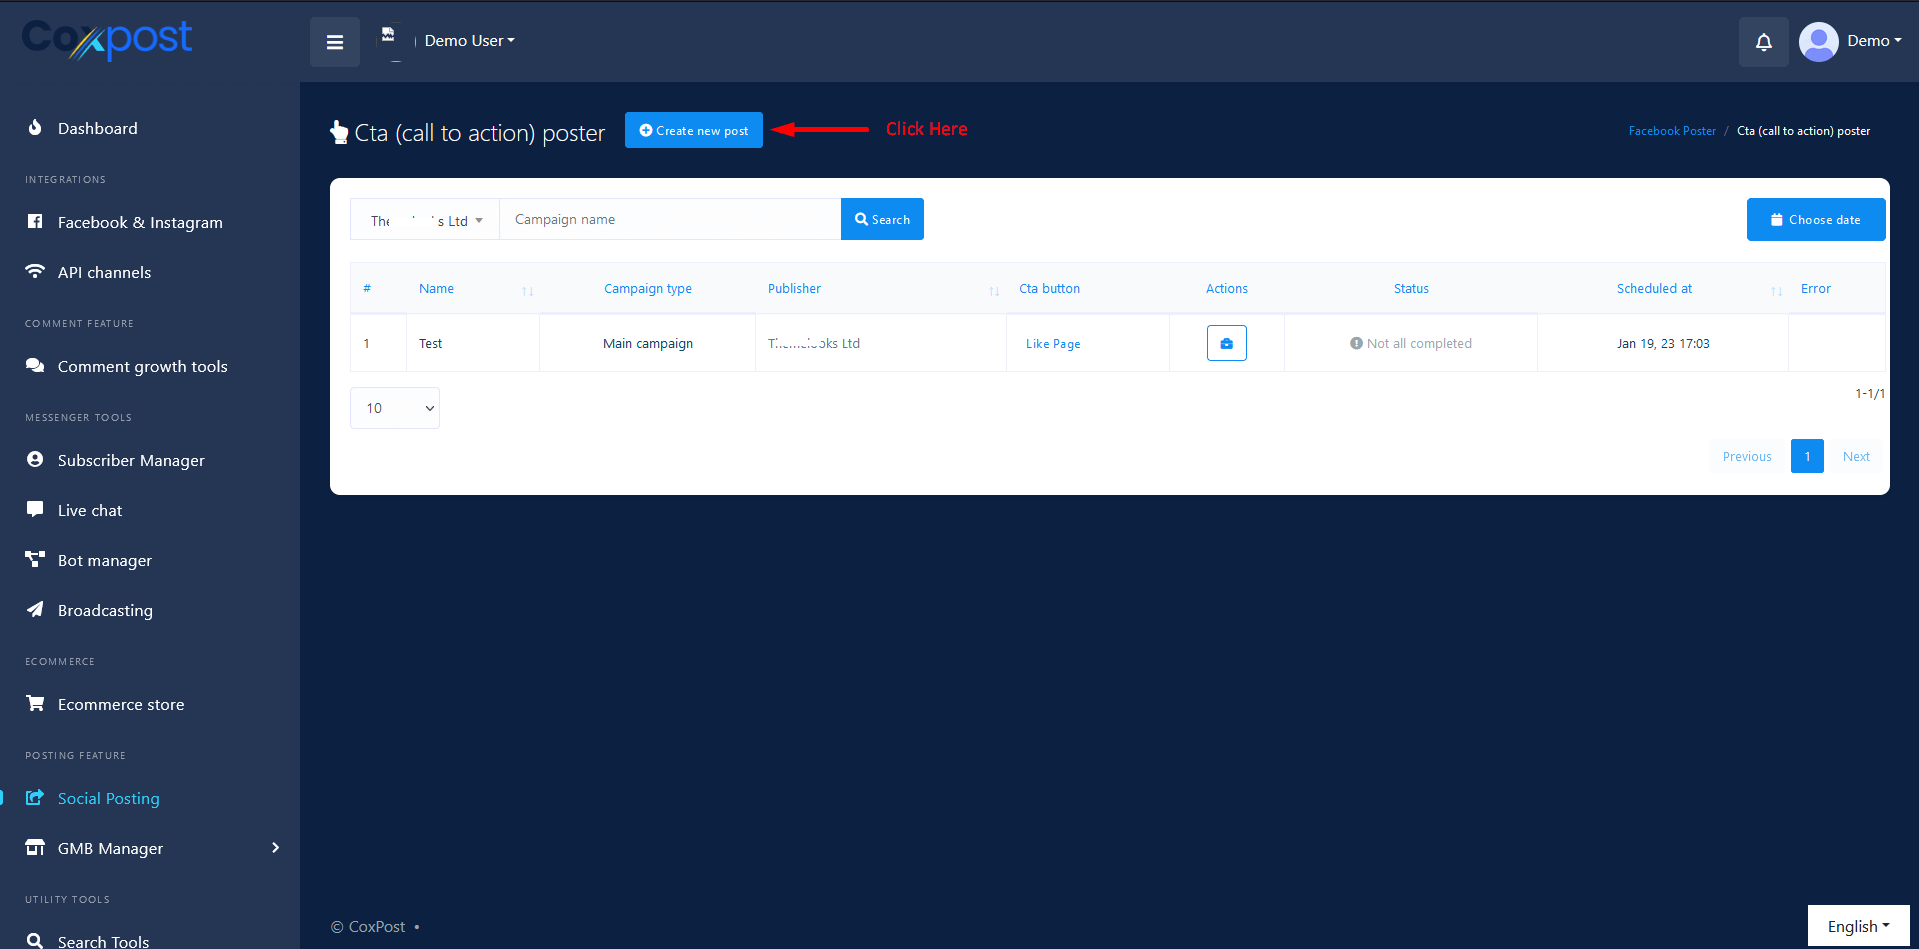Screen dimensions: 1919x949
Task: Click the briefcase action icon for Test
Action: pos(1226,343)
